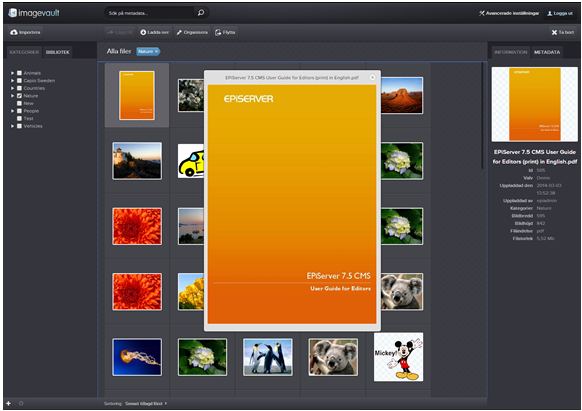This screenshot has height=411, width=582.
Task: Check the People category checkbox
Action: tap(19, 111)
